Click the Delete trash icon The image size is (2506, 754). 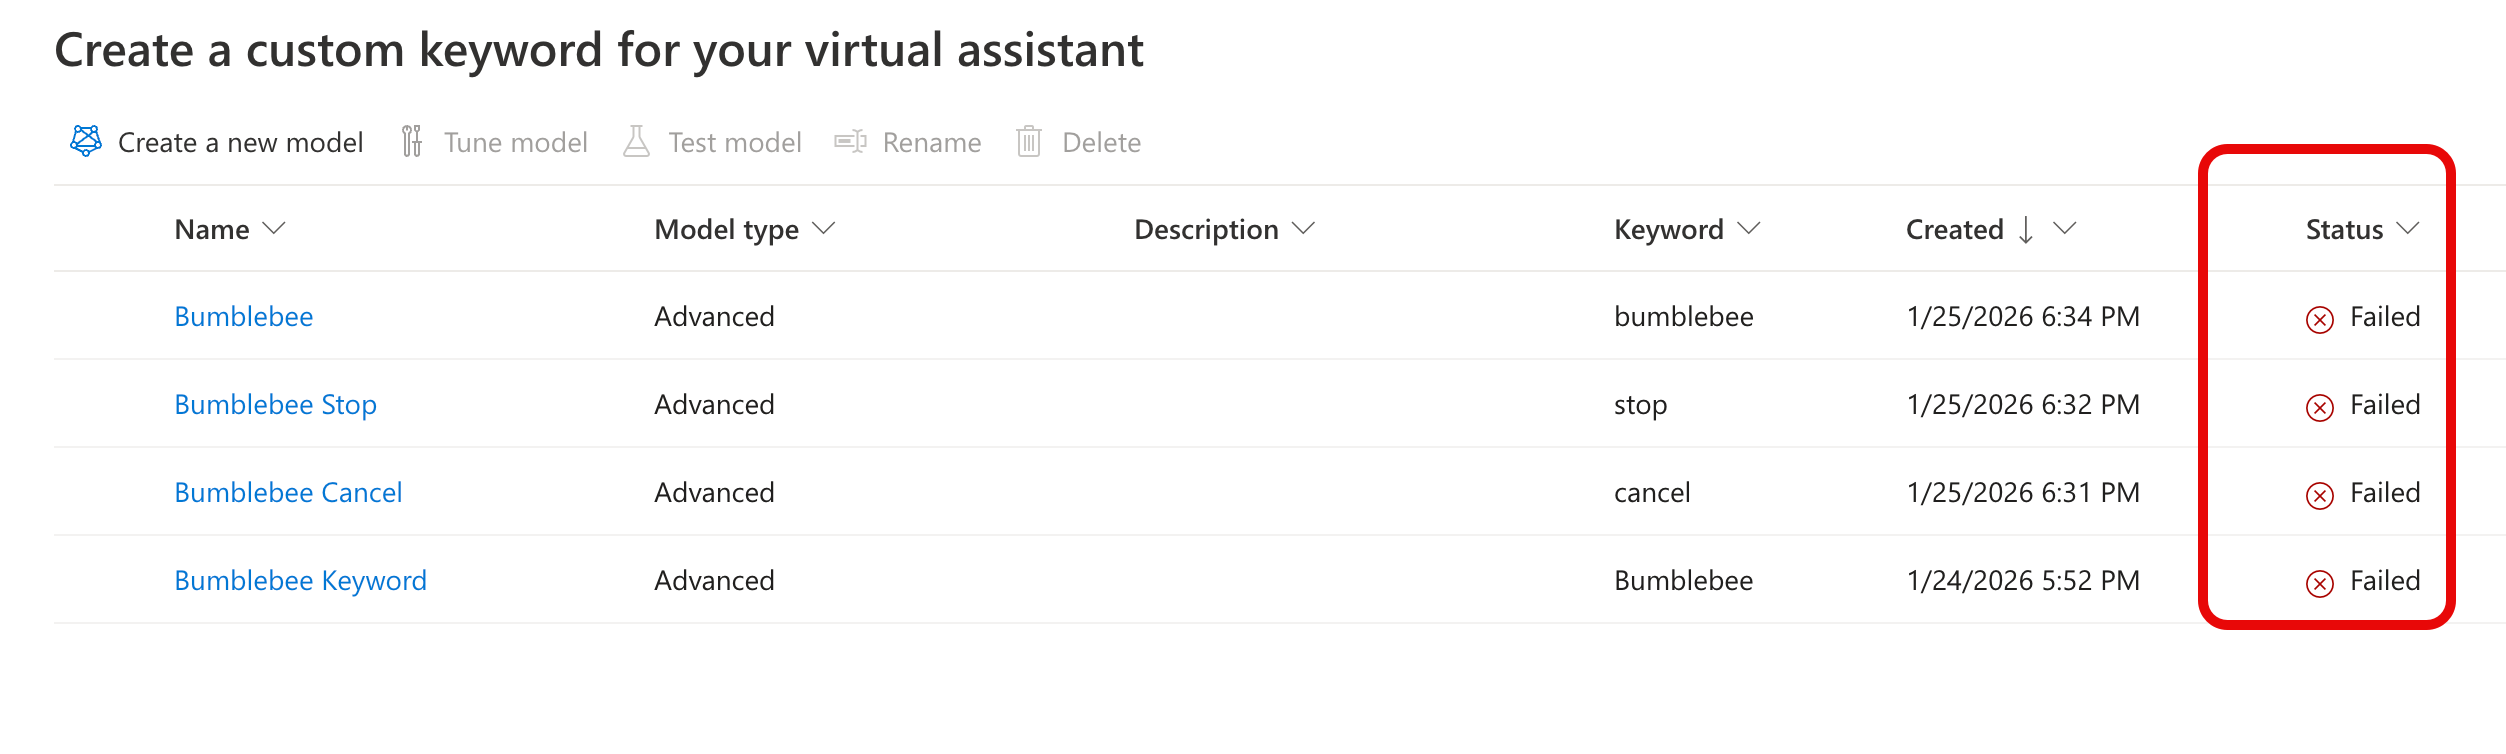point(1030,141)
